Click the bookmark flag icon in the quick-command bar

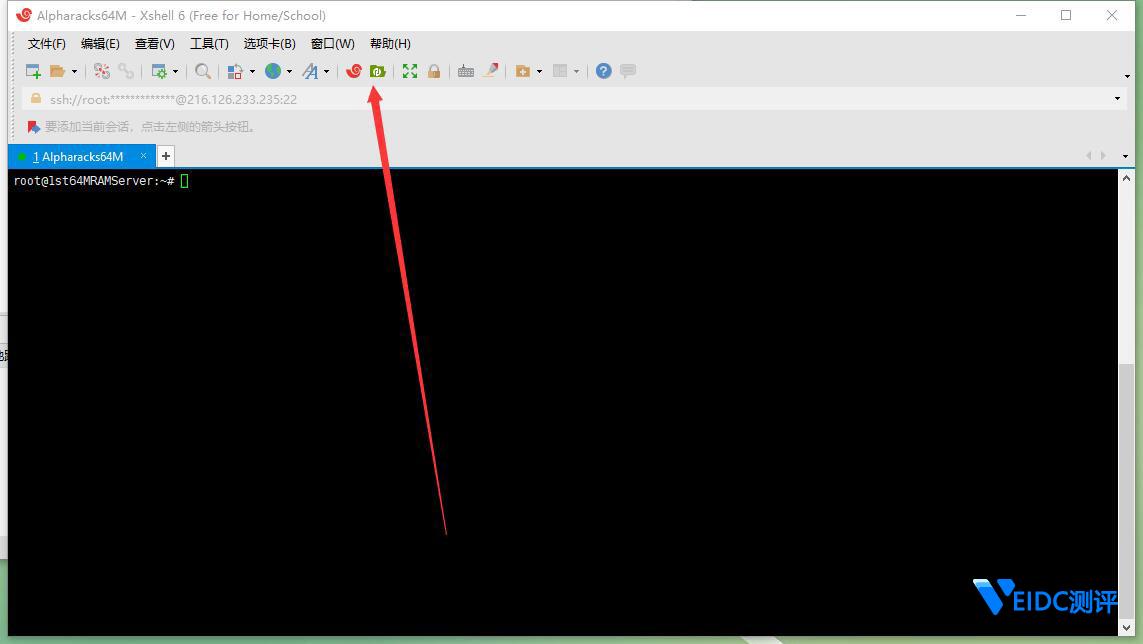click(34, 127)
